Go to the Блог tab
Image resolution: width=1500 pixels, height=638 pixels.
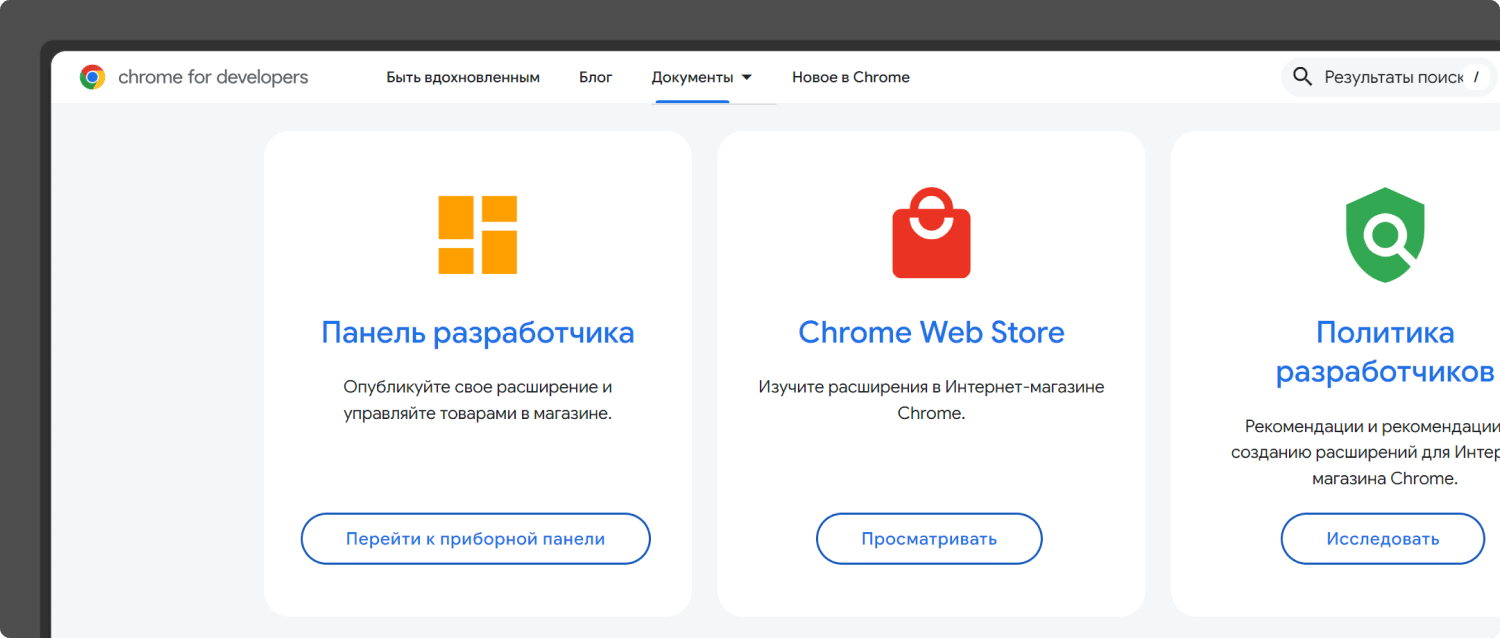click(x=596, y=77)
